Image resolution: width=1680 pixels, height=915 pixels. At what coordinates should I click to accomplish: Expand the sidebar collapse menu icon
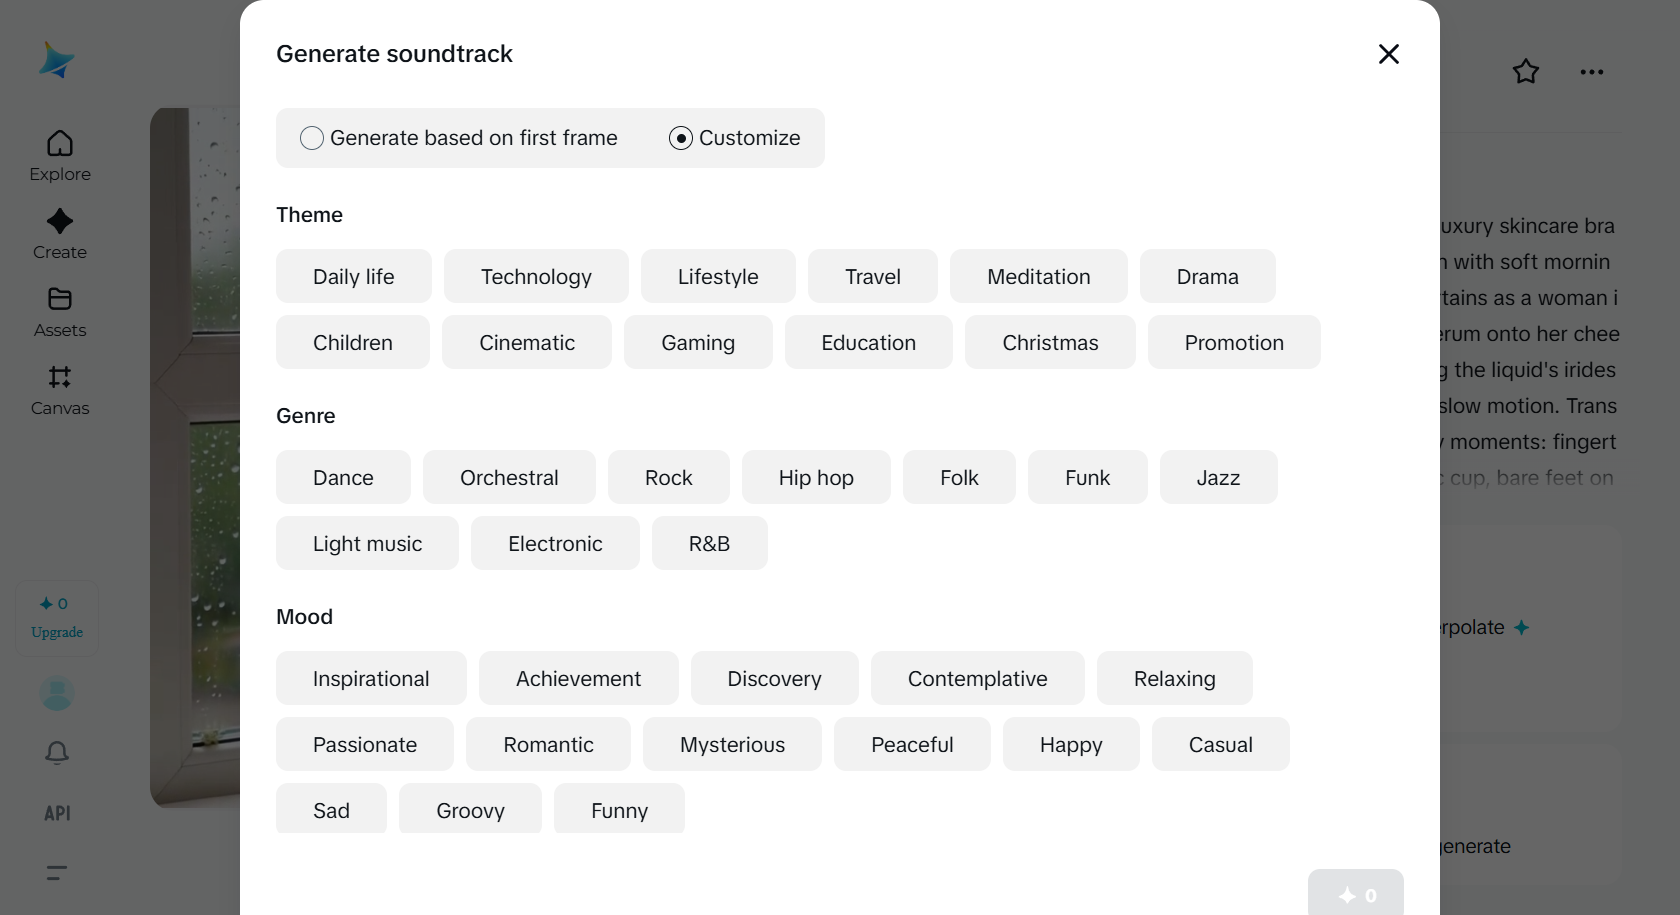pos(57,873)
